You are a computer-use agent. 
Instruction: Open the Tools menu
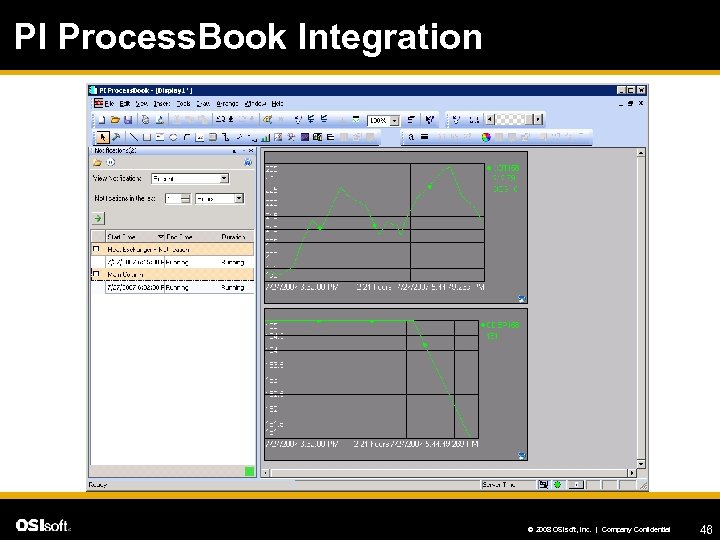pos(183,104)
